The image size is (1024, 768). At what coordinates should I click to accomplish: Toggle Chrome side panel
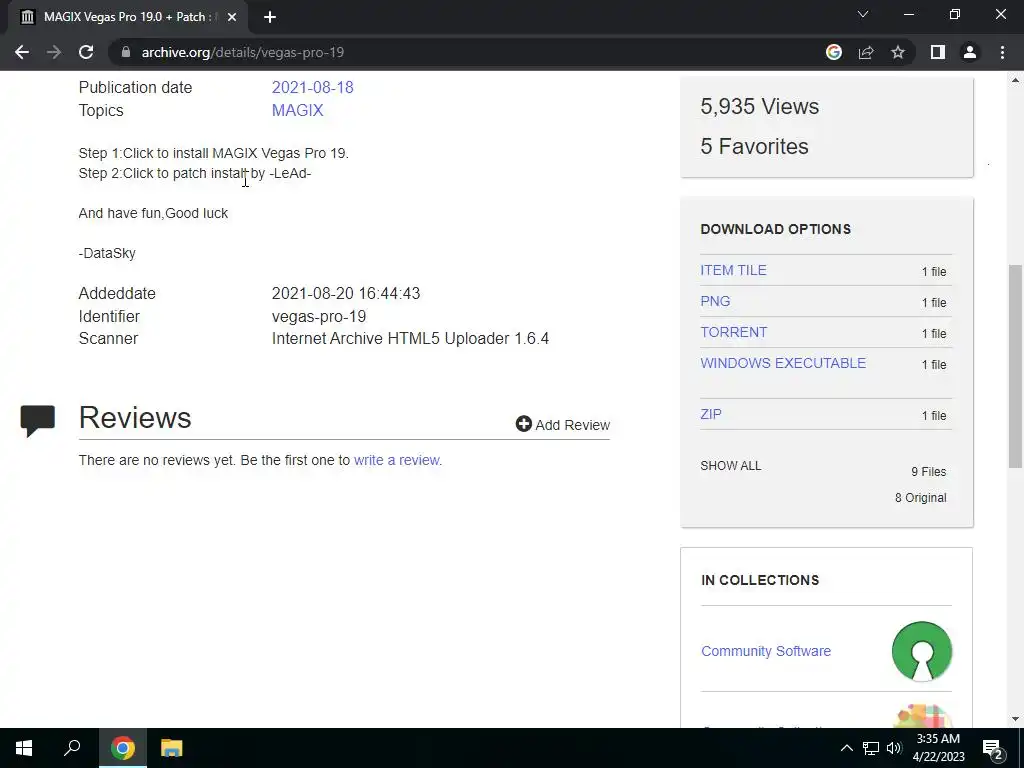point(938,52)
